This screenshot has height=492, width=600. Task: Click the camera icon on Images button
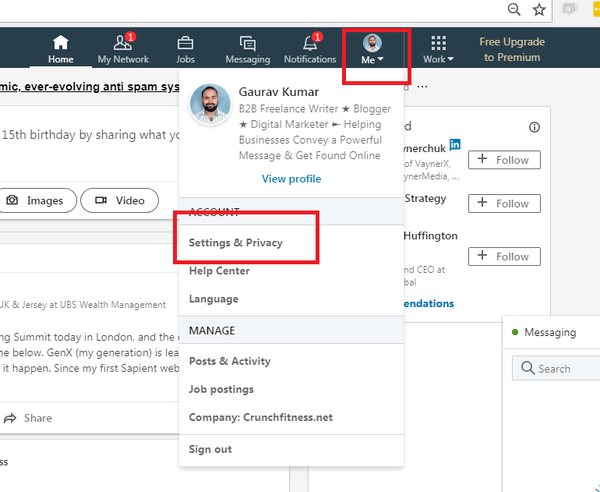[x=12, y=200]
